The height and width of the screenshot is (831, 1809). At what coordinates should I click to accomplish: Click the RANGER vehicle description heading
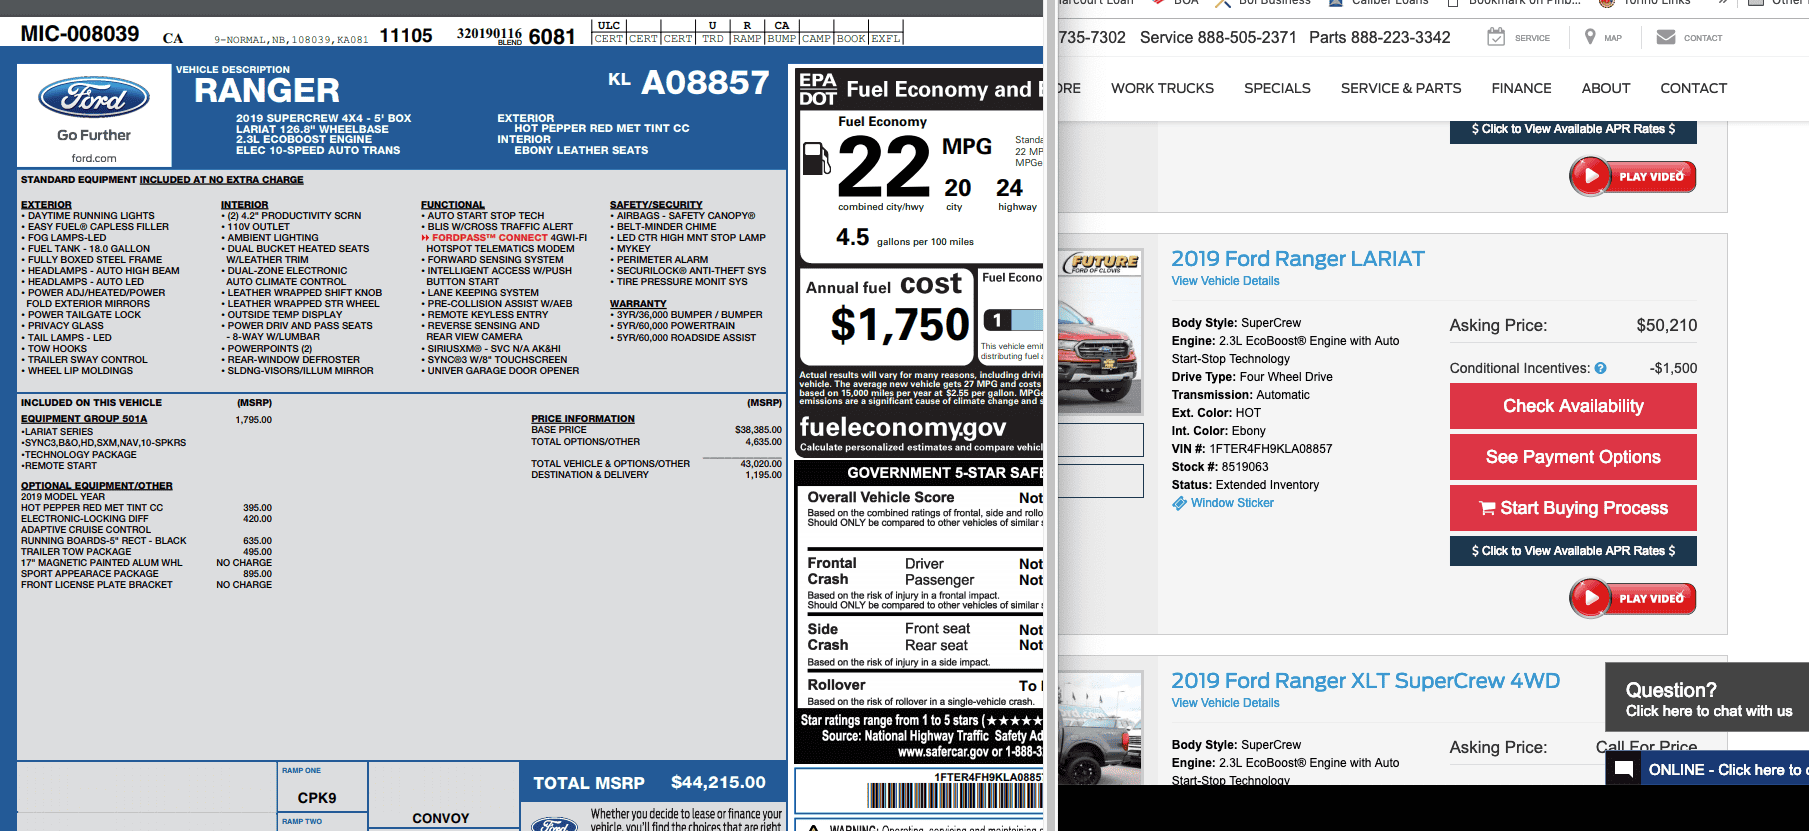click(267, 91)
